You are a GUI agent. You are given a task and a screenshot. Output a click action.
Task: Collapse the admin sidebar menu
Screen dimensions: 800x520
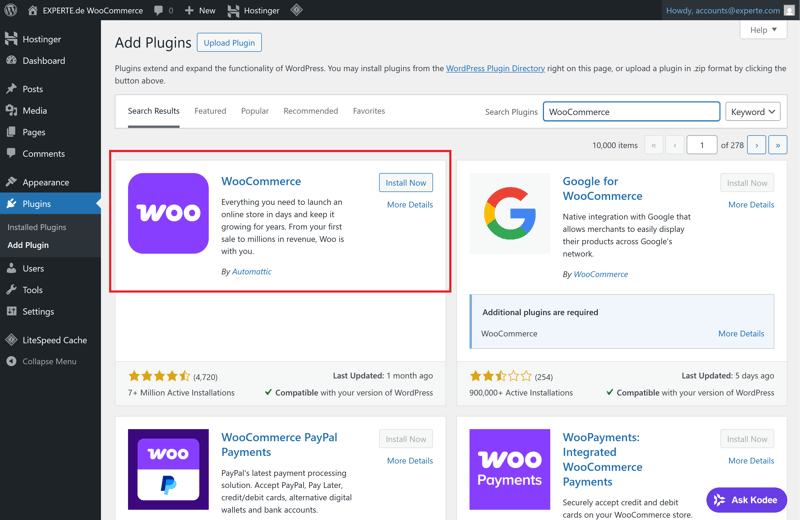tap(48, 361)
